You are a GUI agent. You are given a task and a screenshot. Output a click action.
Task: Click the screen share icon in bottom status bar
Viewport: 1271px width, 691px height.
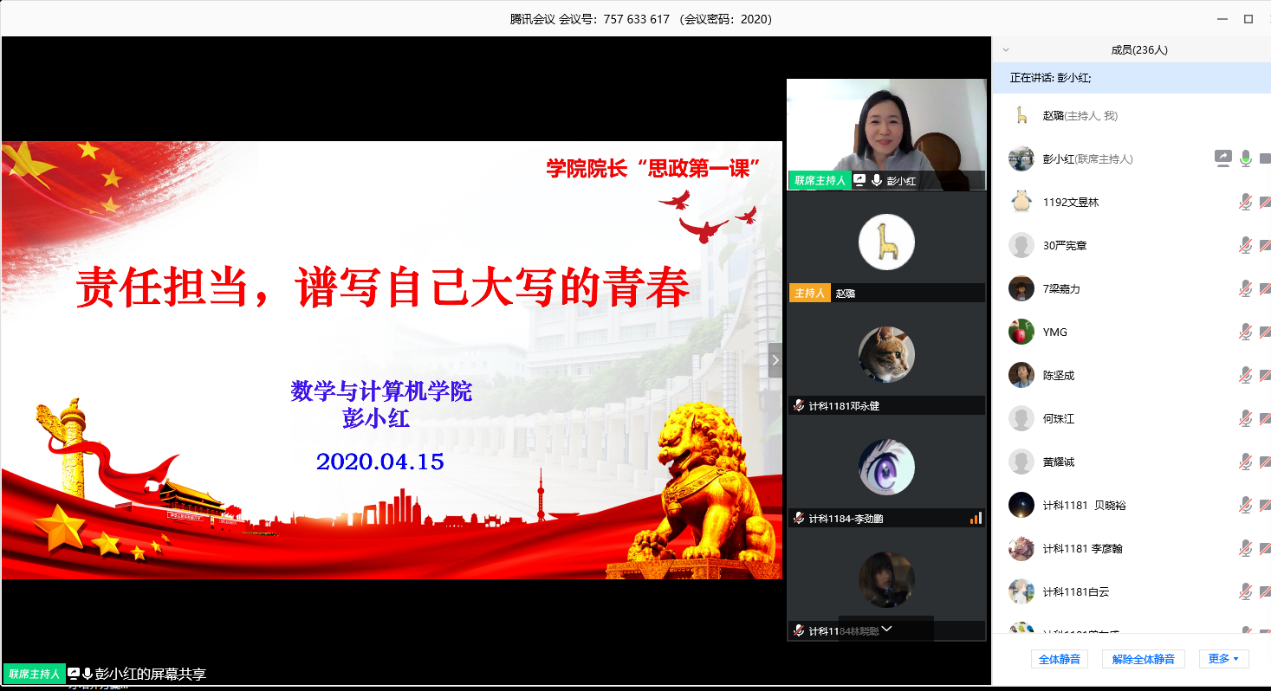[x=74, y=675]
